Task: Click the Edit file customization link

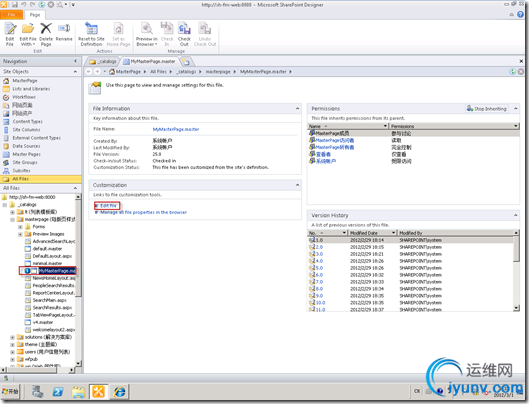Action: click(x=108, y=206)
